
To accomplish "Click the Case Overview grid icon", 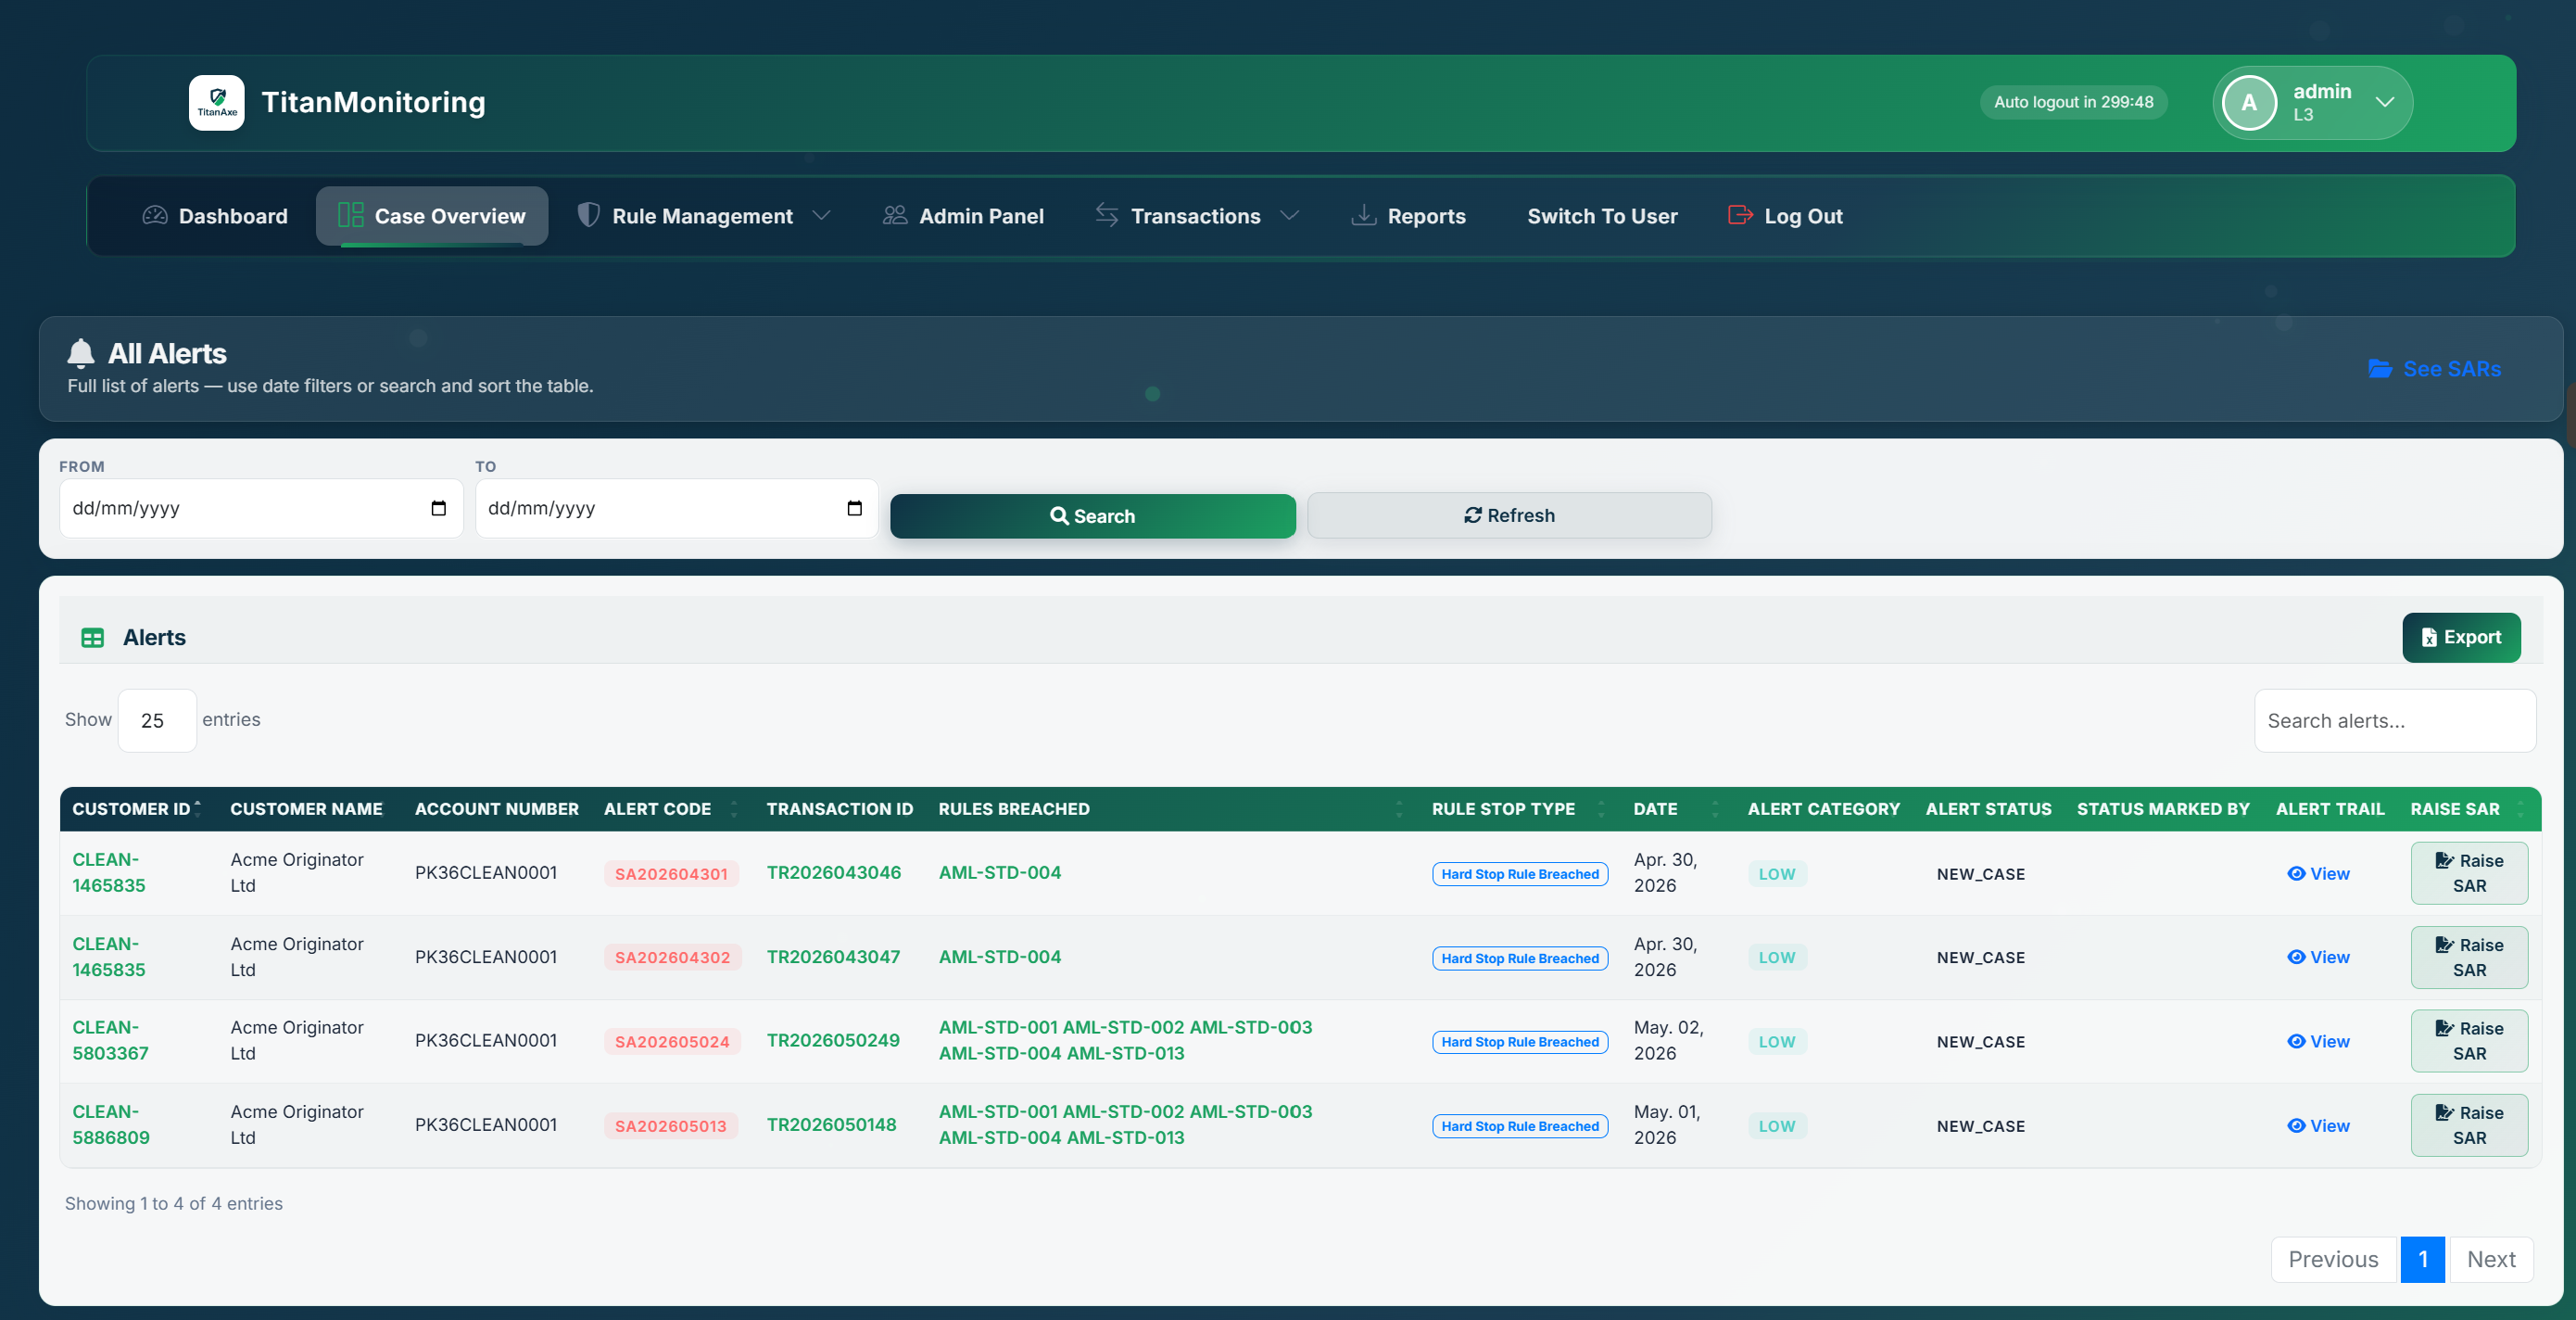I will tap(351, 215).
